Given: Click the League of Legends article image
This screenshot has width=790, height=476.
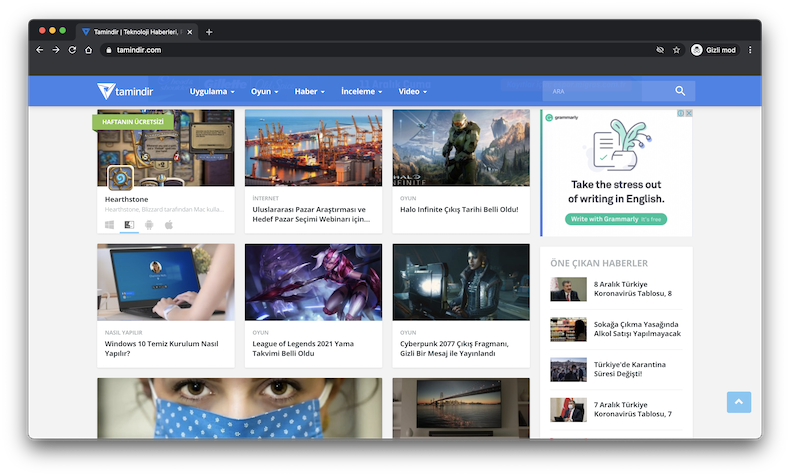Looking at the screenshot, I should click(x=313, y=282).
